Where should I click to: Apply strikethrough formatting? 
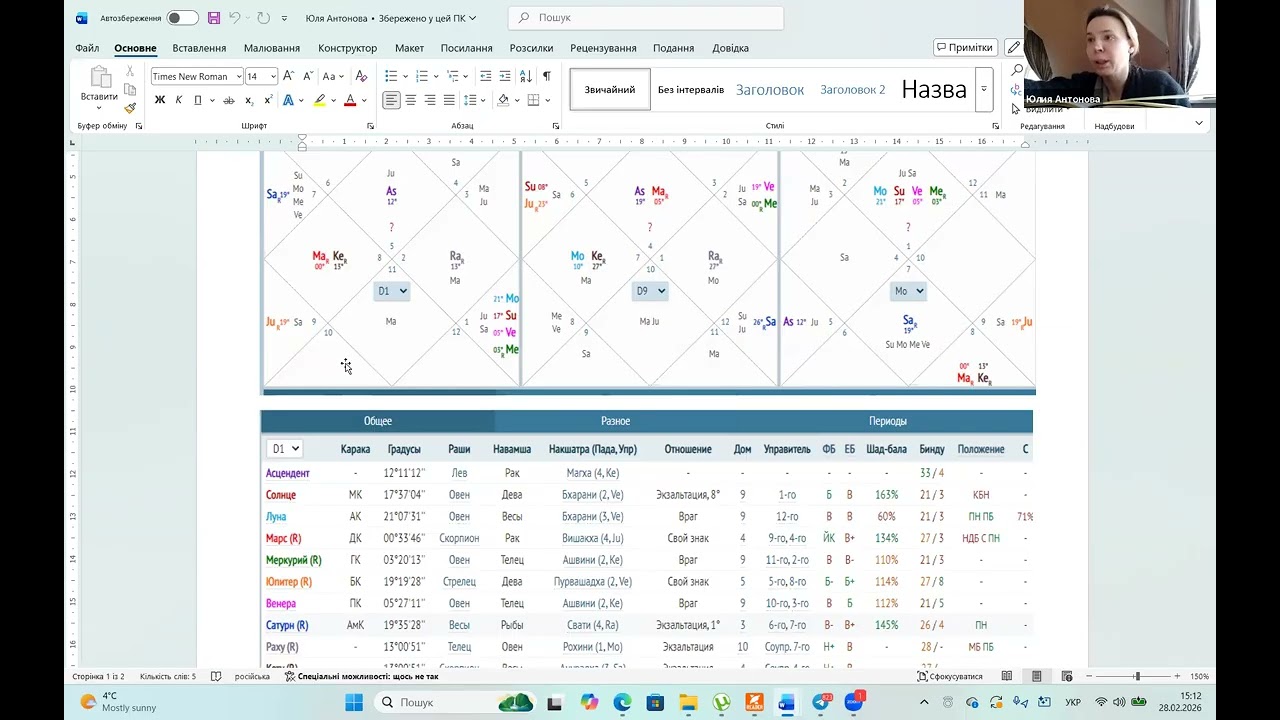tap(229, 100)
